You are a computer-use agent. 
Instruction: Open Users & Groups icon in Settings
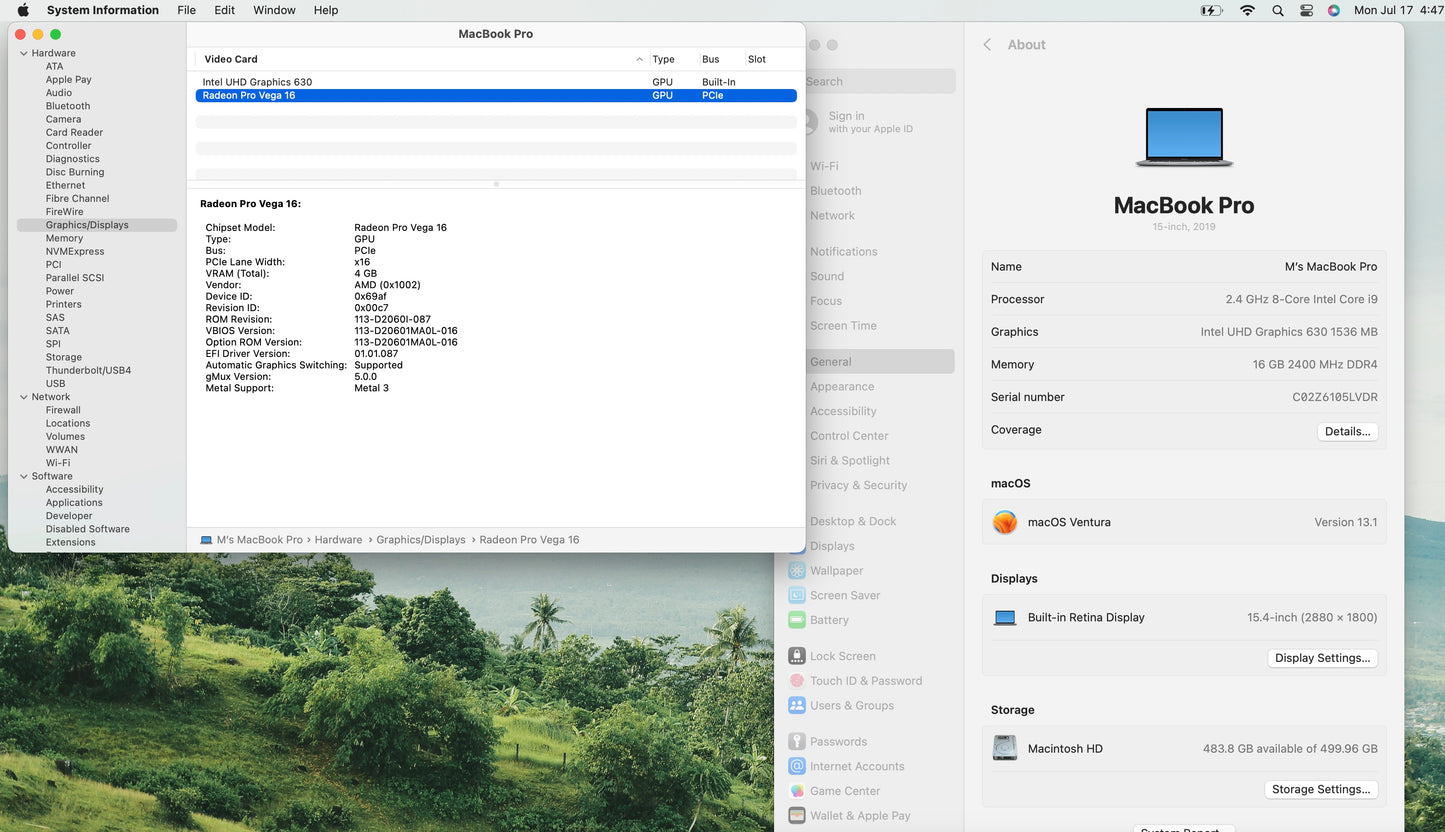coord(797,705)
